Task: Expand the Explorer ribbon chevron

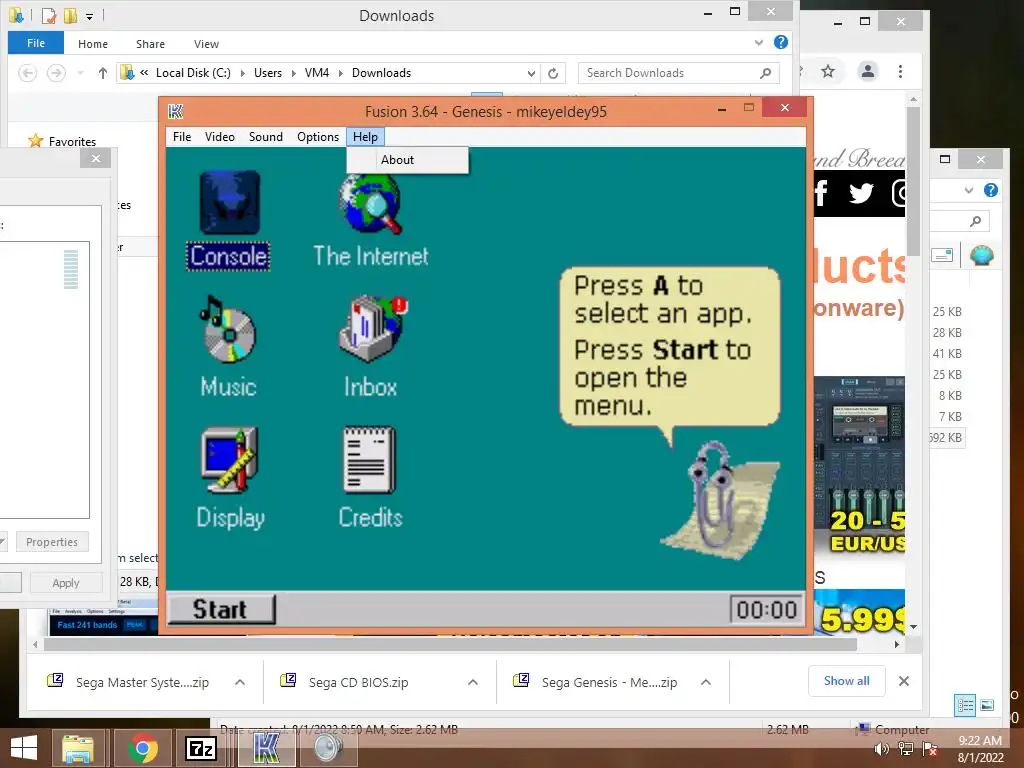Action: point(758,43)
